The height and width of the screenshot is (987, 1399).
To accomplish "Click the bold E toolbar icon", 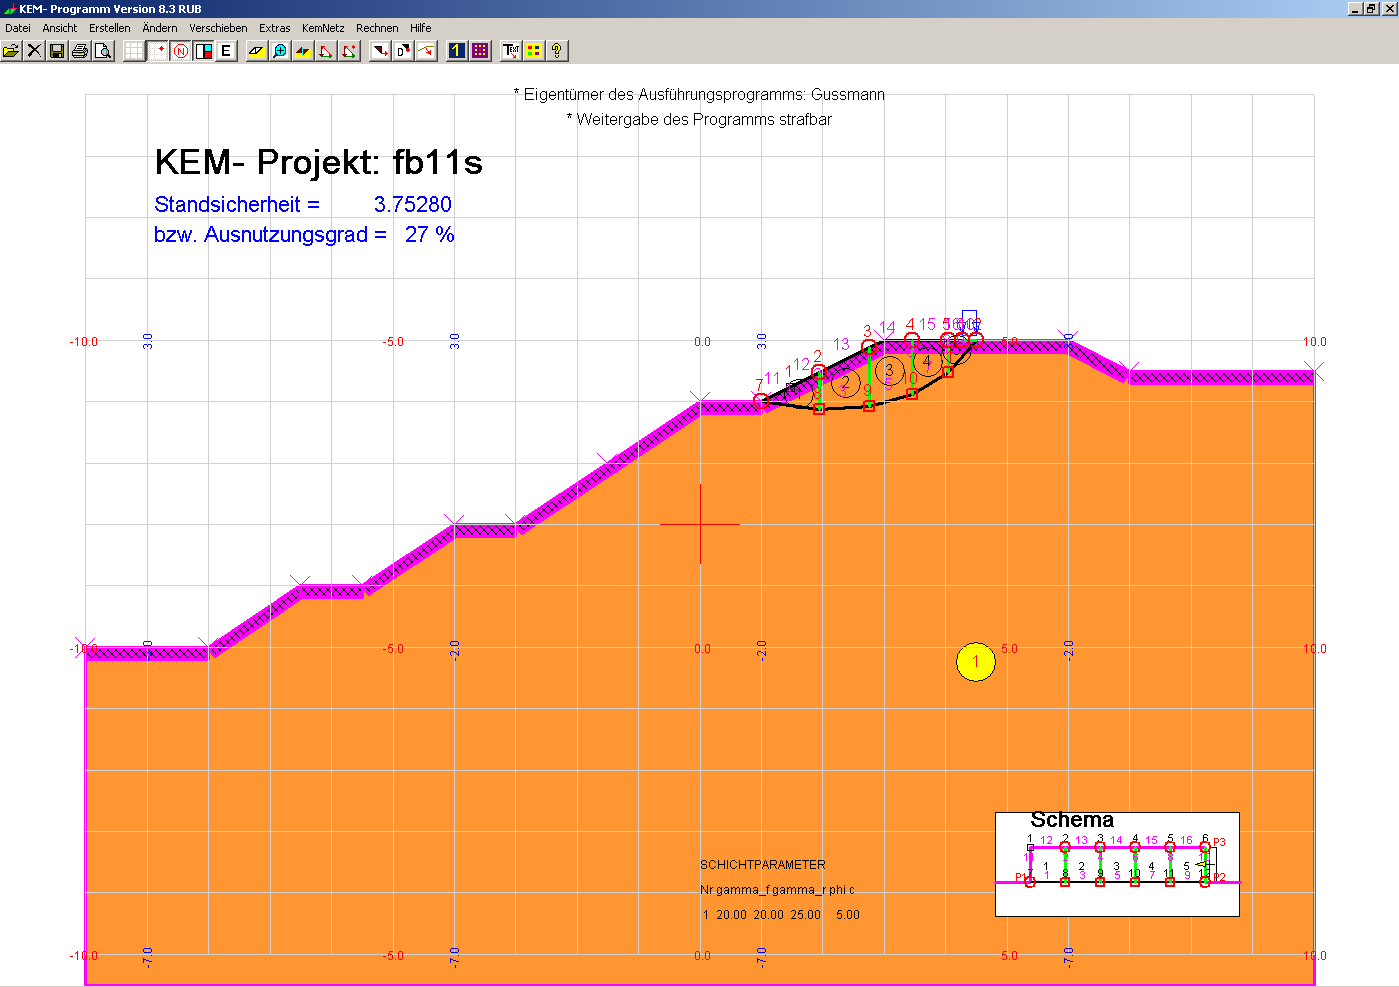I will (226, 50).
